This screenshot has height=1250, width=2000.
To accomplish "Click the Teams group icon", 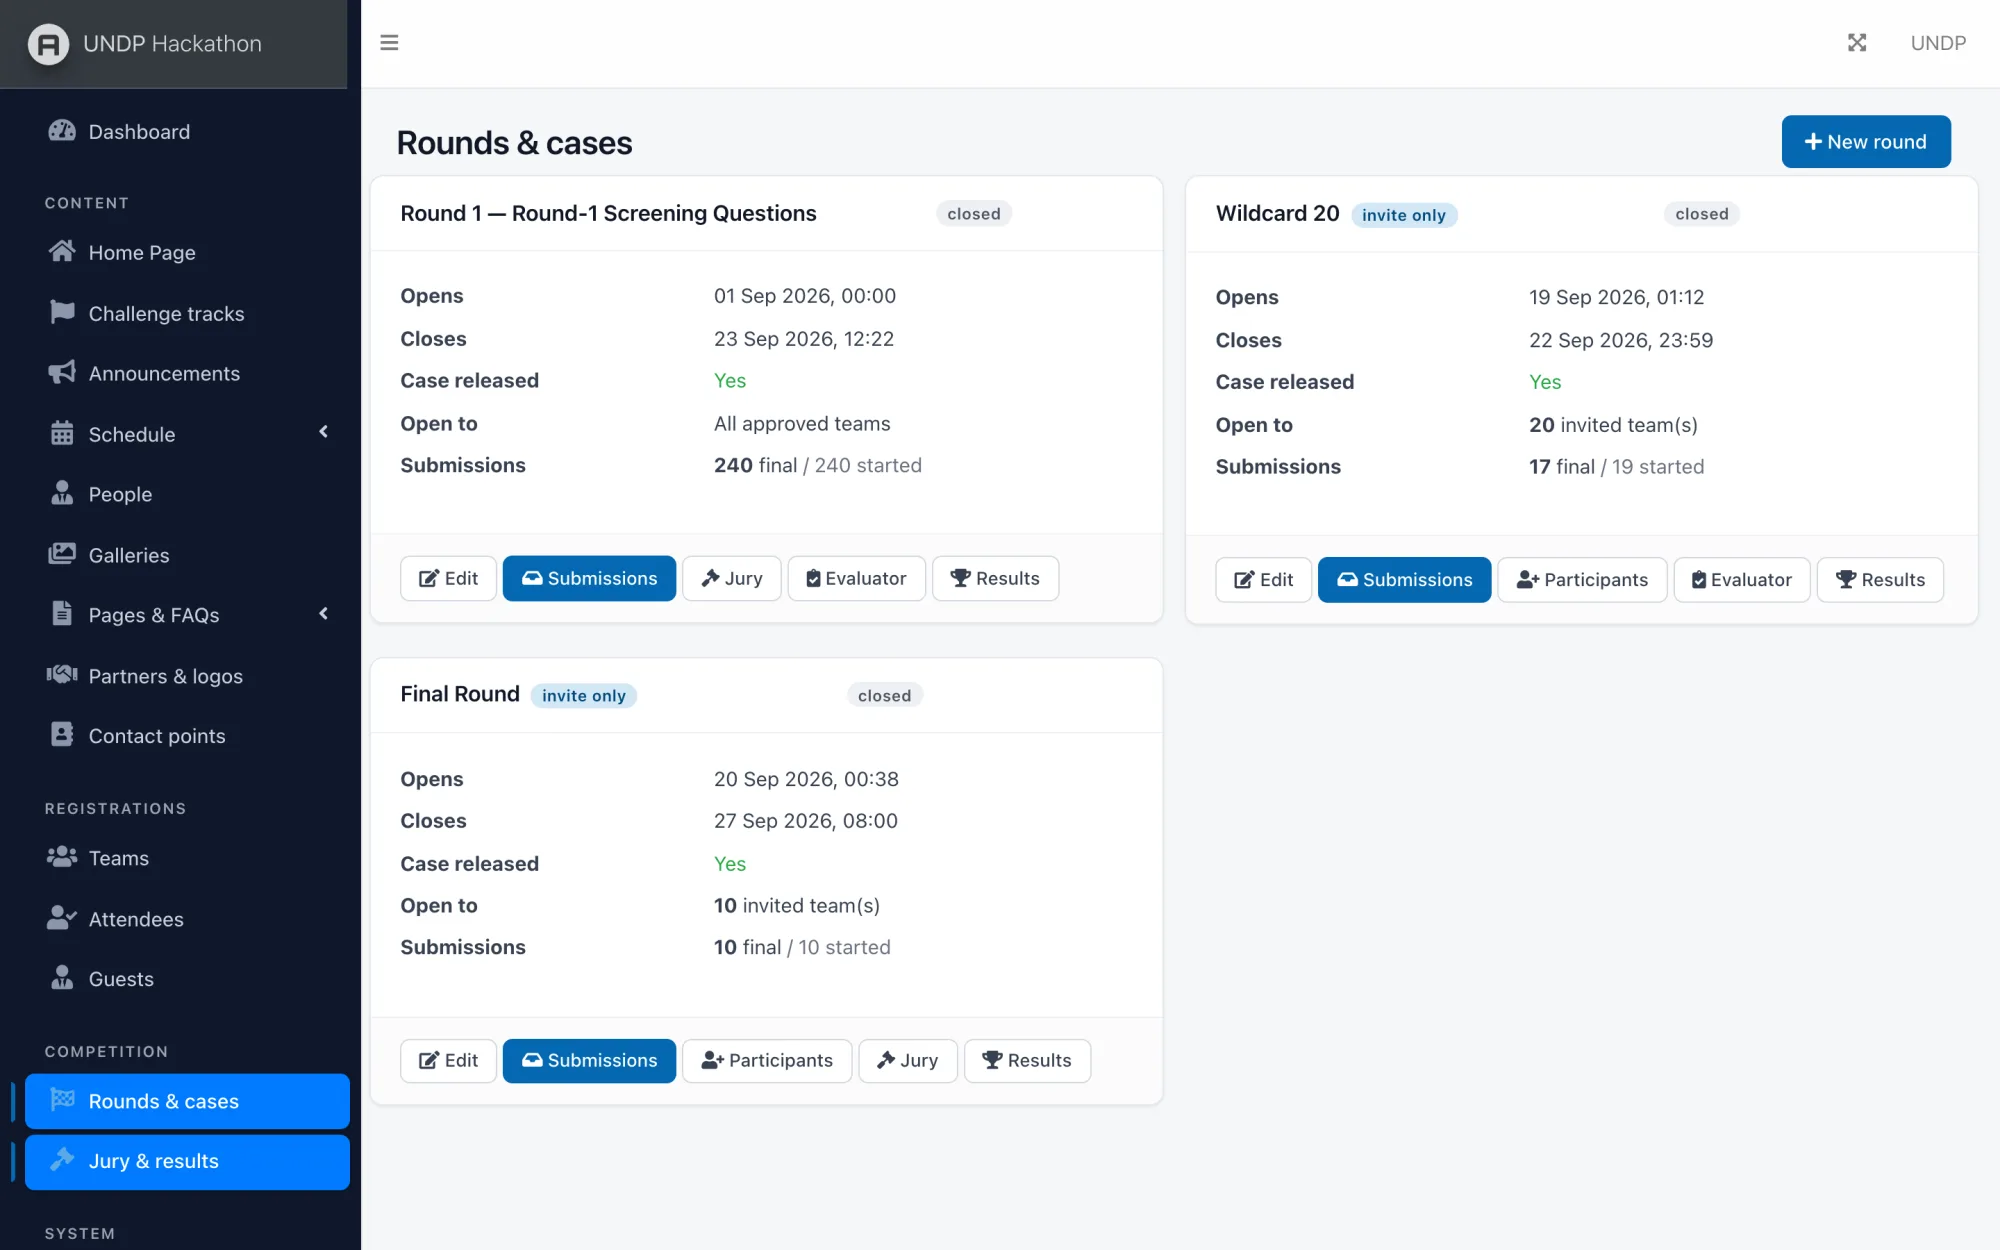I will click(x=62, y=857).
